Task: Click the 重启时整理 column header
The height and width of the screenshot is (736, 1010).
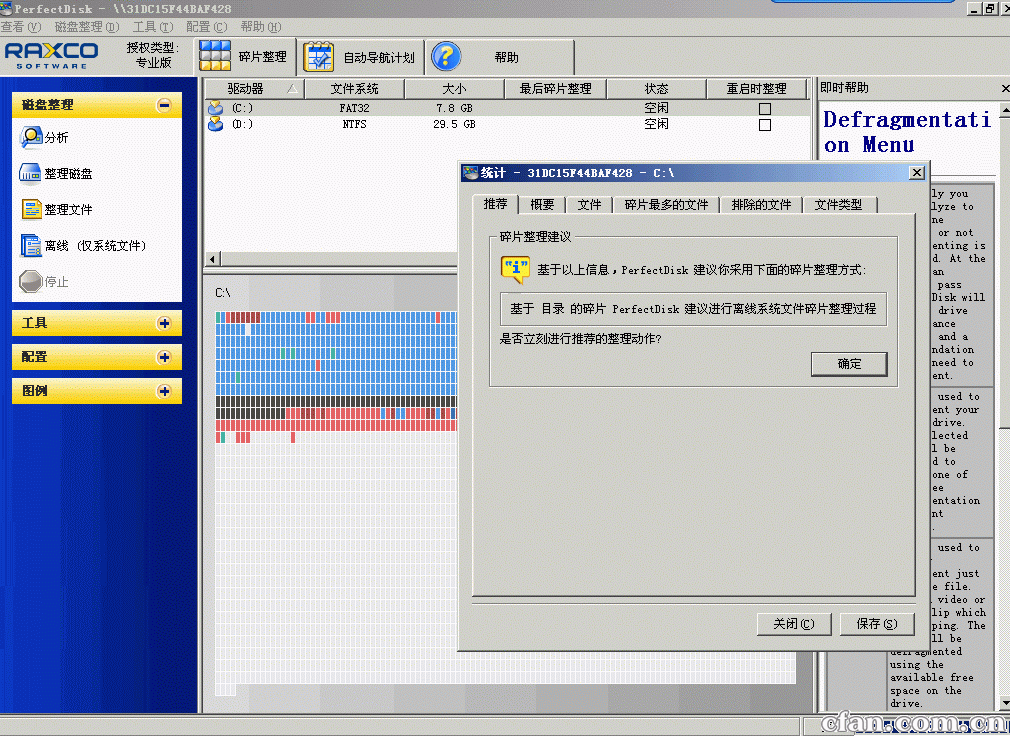Action: pyautogui.click(x=756, y=89)
